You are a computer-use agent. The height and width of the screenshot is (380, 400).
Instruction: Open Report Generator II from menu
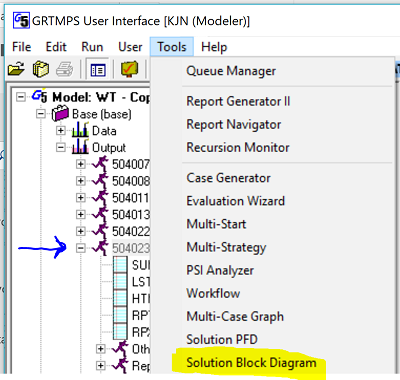pyautogui.click(x=238, y=101)
